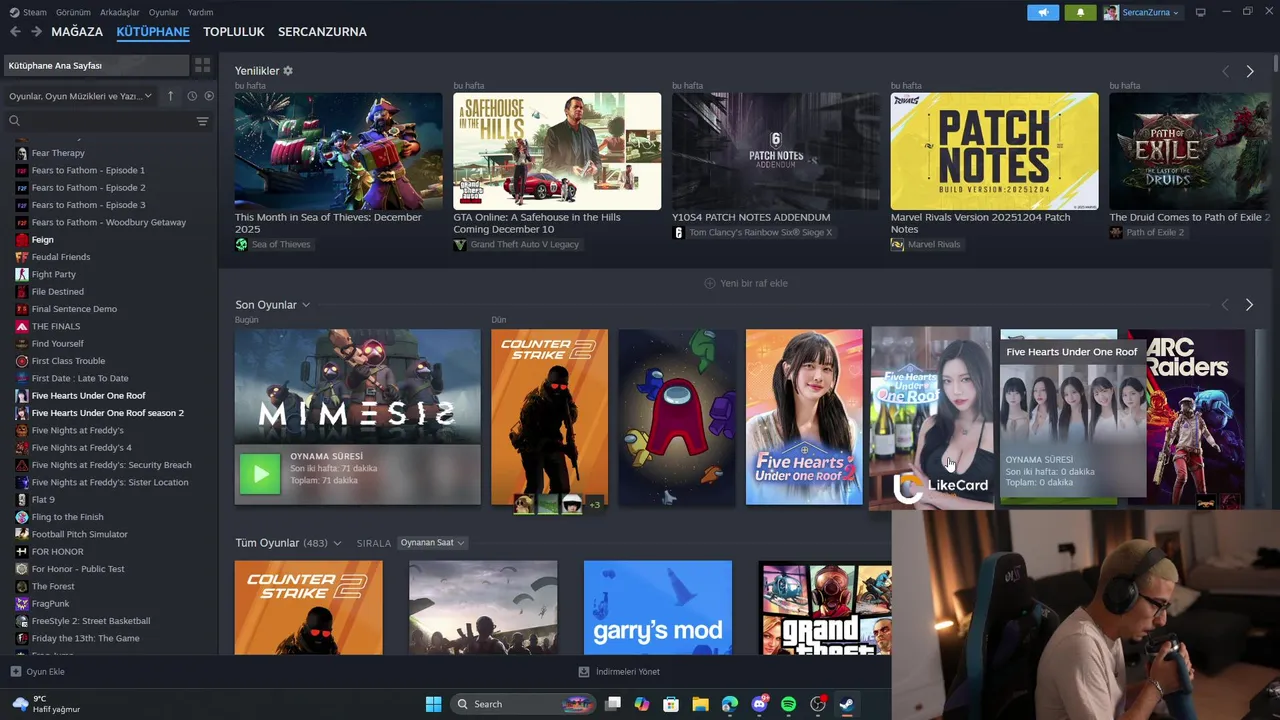Switch to Big Picture mode monitor icon
The height and width of the screenshot is (720, 1280).
1201,12
